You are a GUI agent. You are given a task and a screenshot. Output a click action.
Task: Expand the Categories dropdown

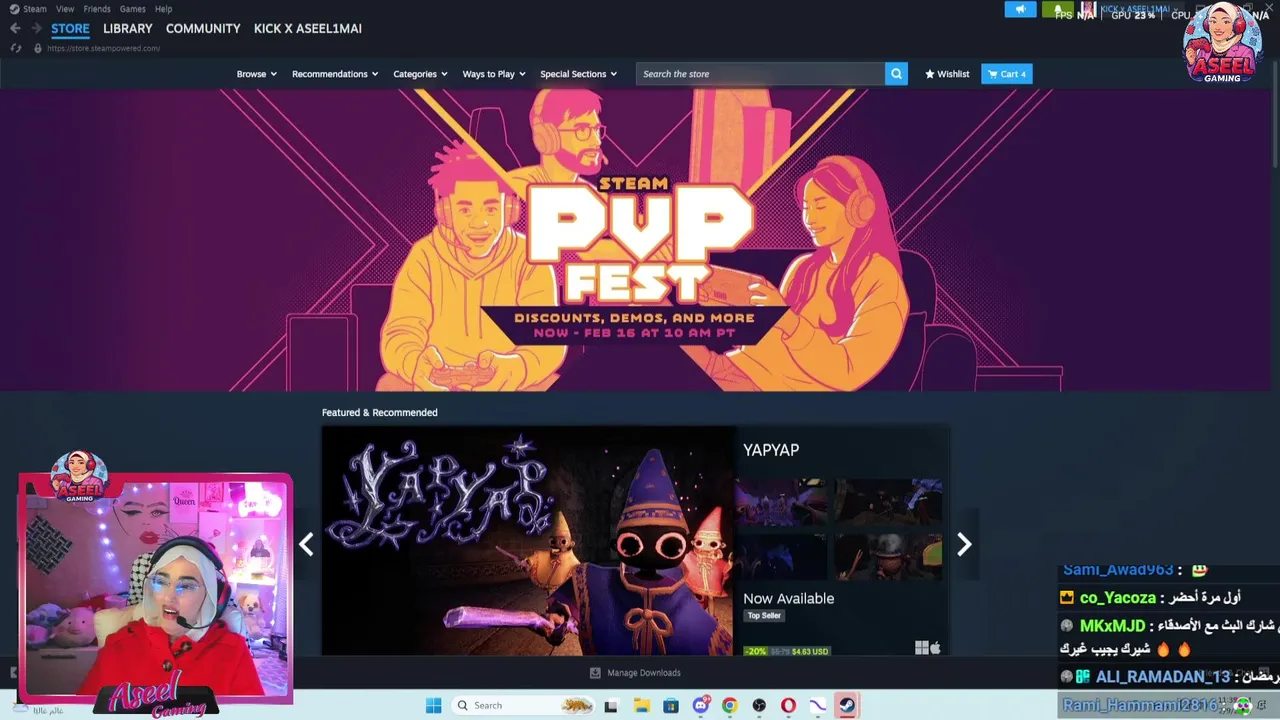(x=420, y=74)
